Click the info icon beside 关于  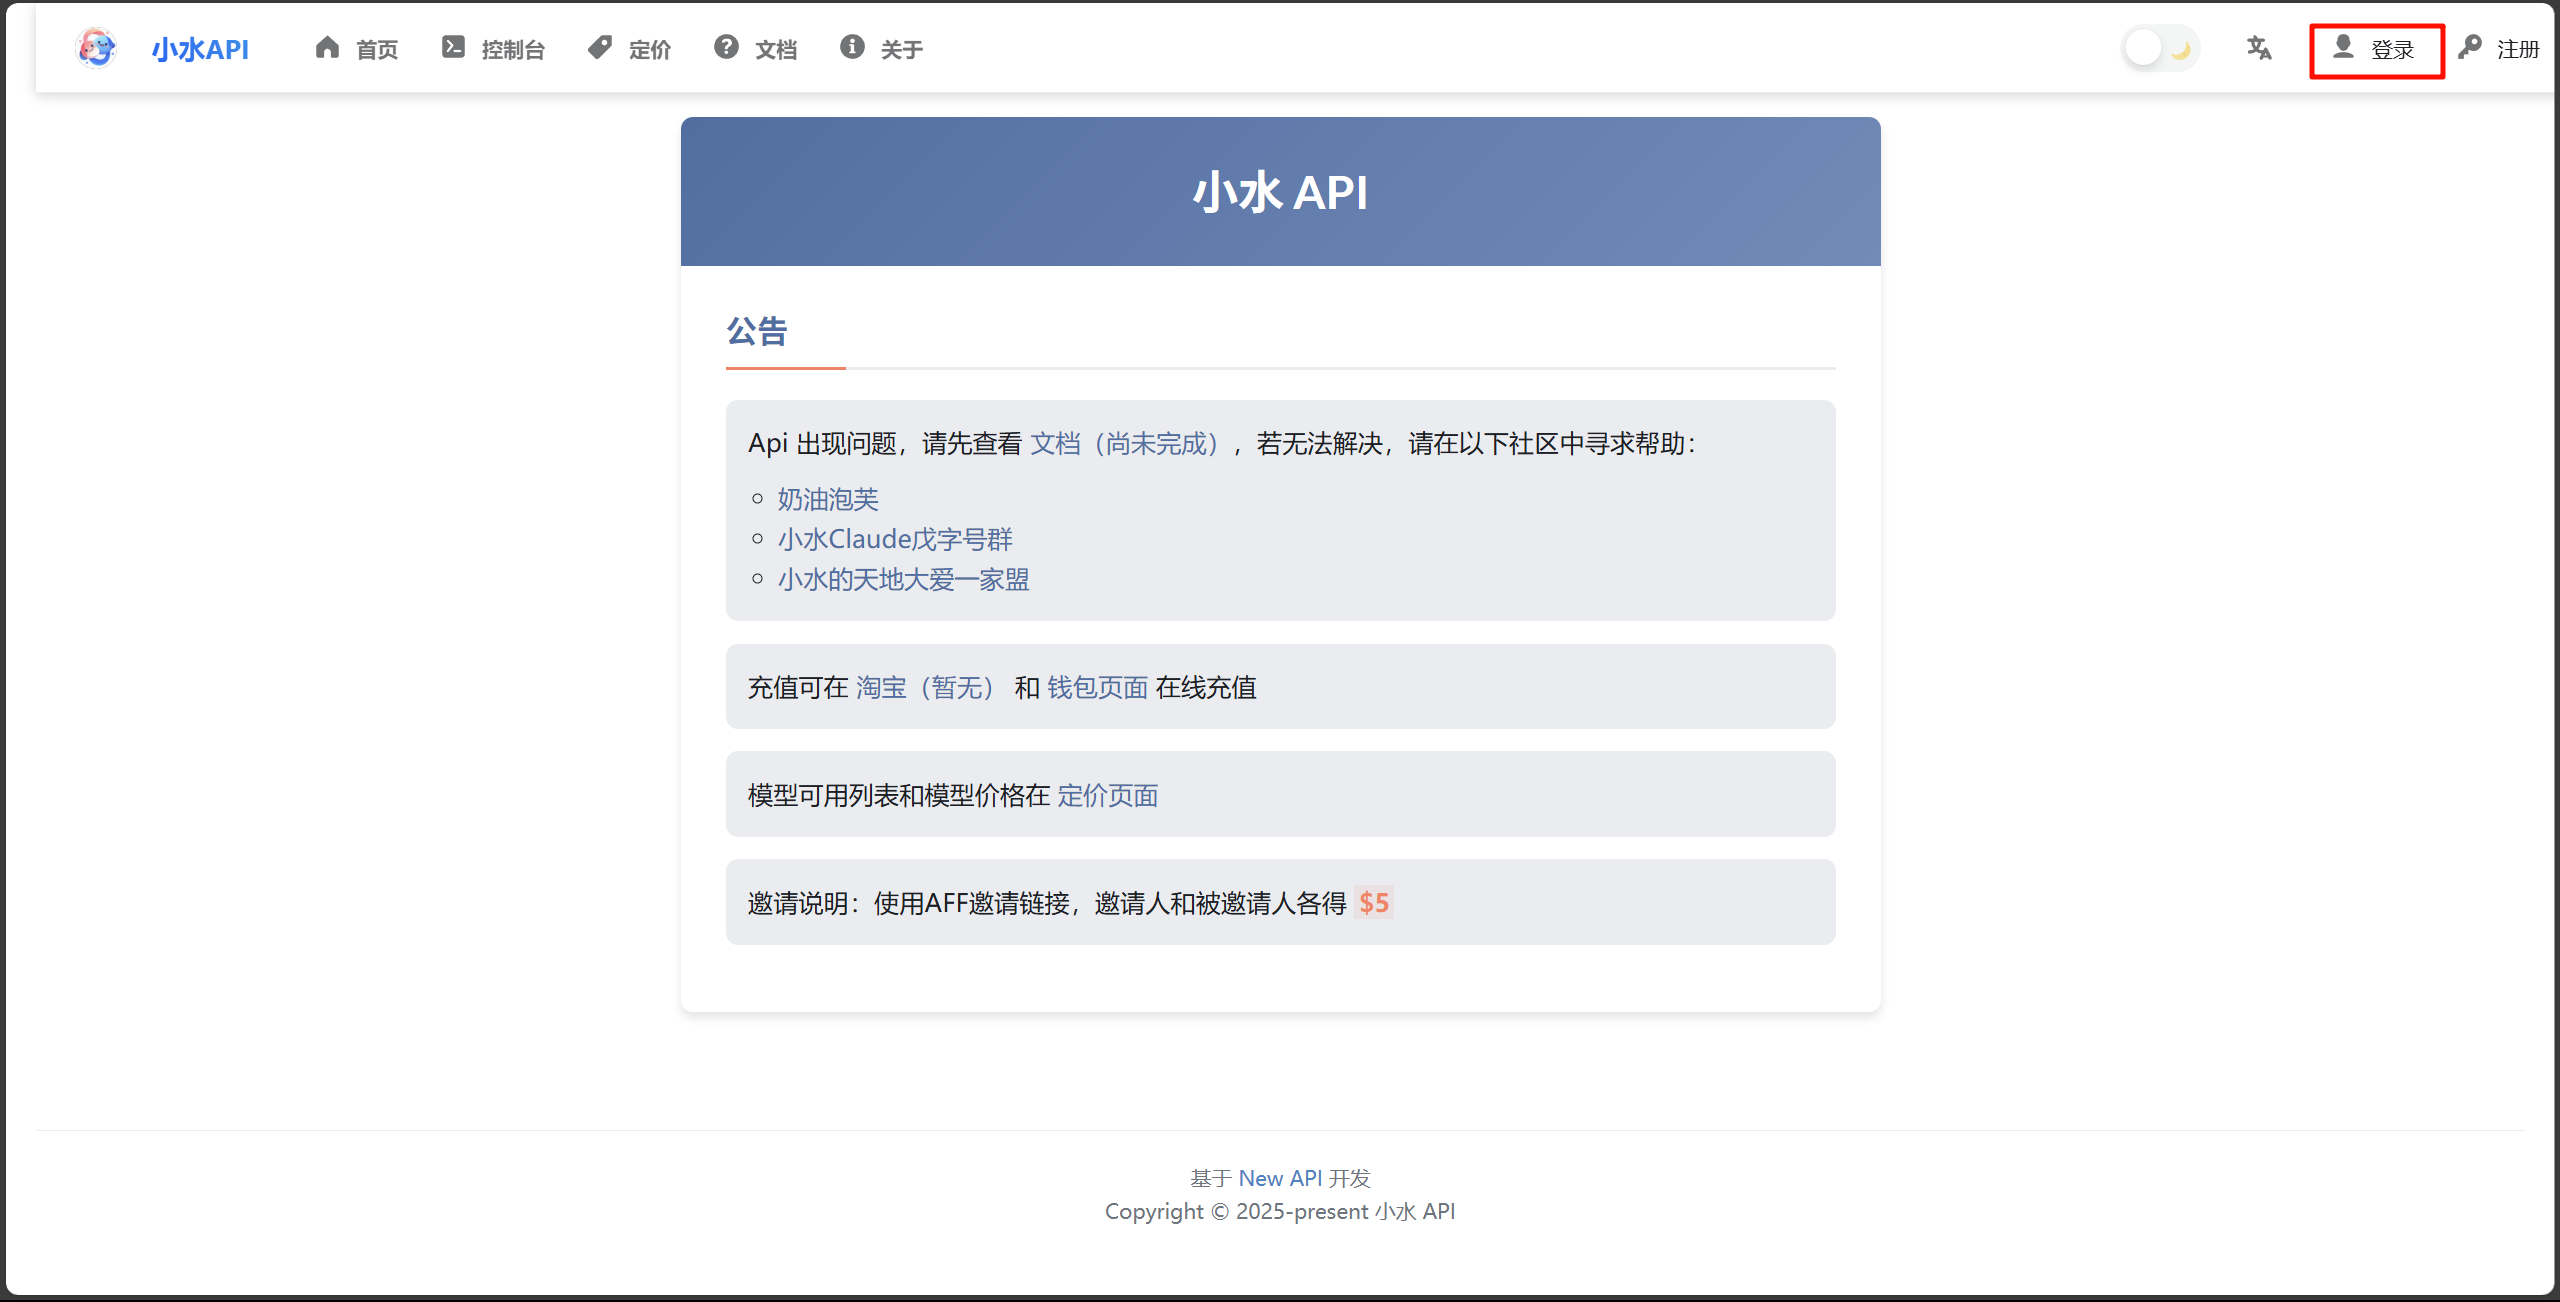pos(852,48)
